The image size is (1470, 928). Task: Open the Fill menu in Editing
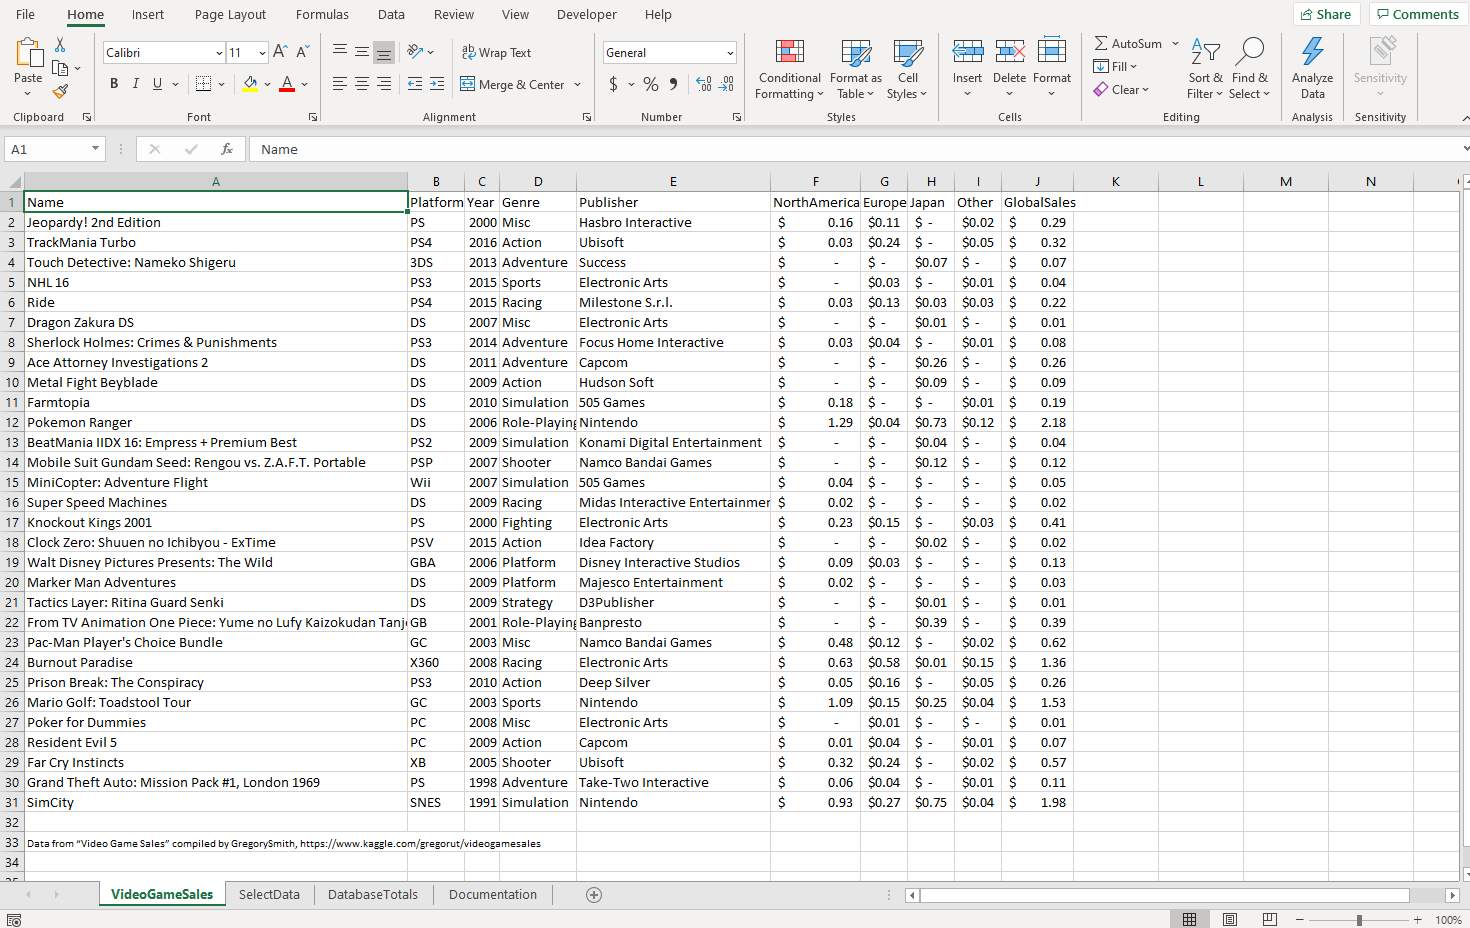click(1115, 67)
